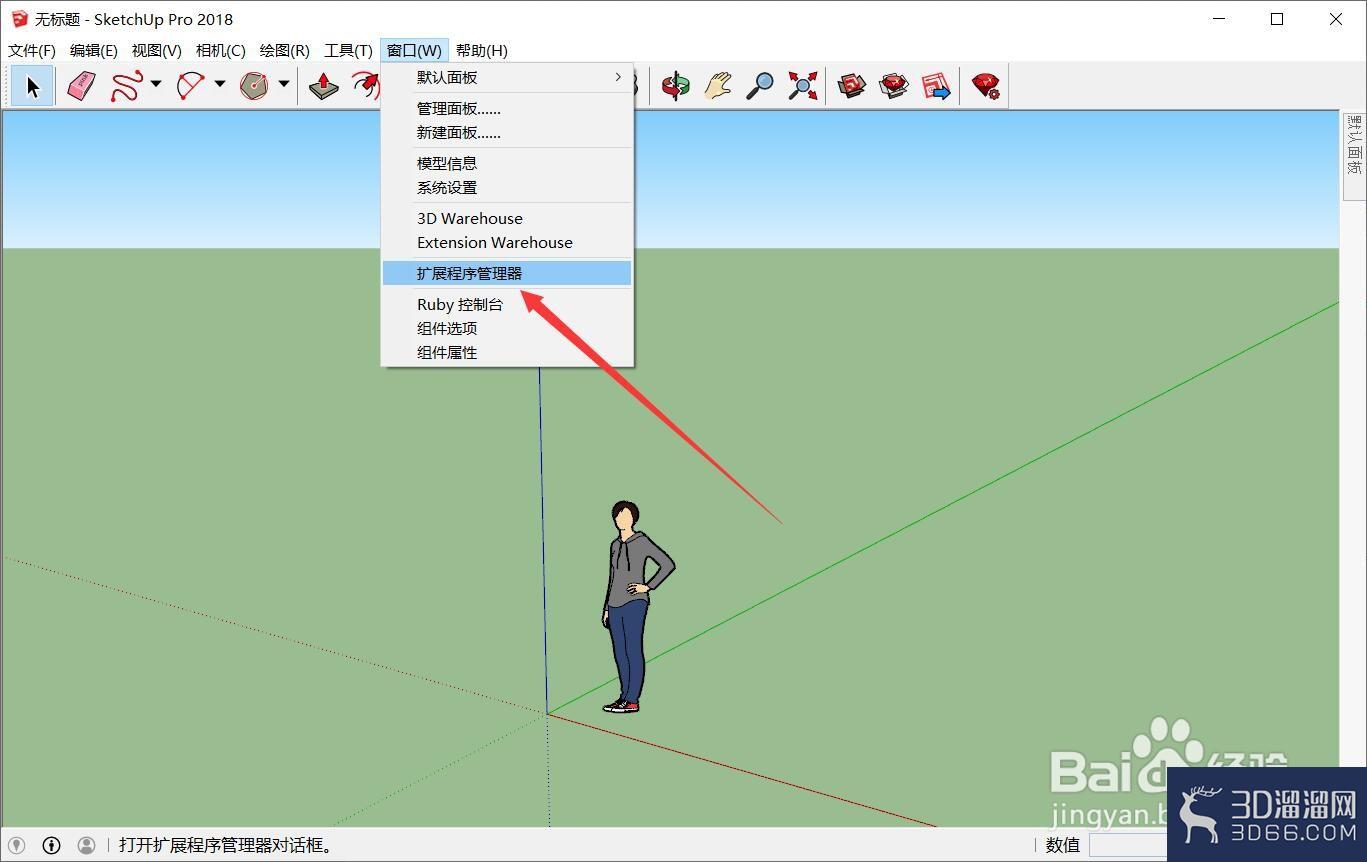
Task: Choose 组件属性 menu entry
Action: pos(507,352)
